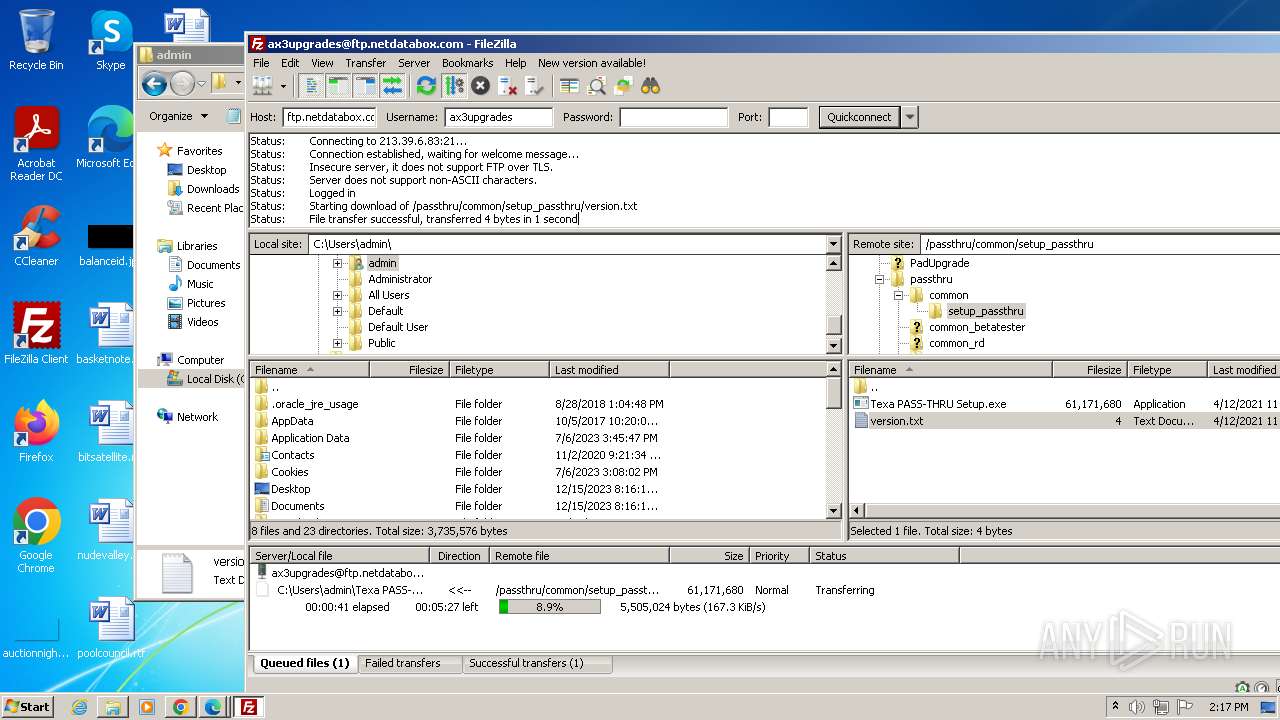
Task: Click the Host input field
Action: (x=330, y=117)
